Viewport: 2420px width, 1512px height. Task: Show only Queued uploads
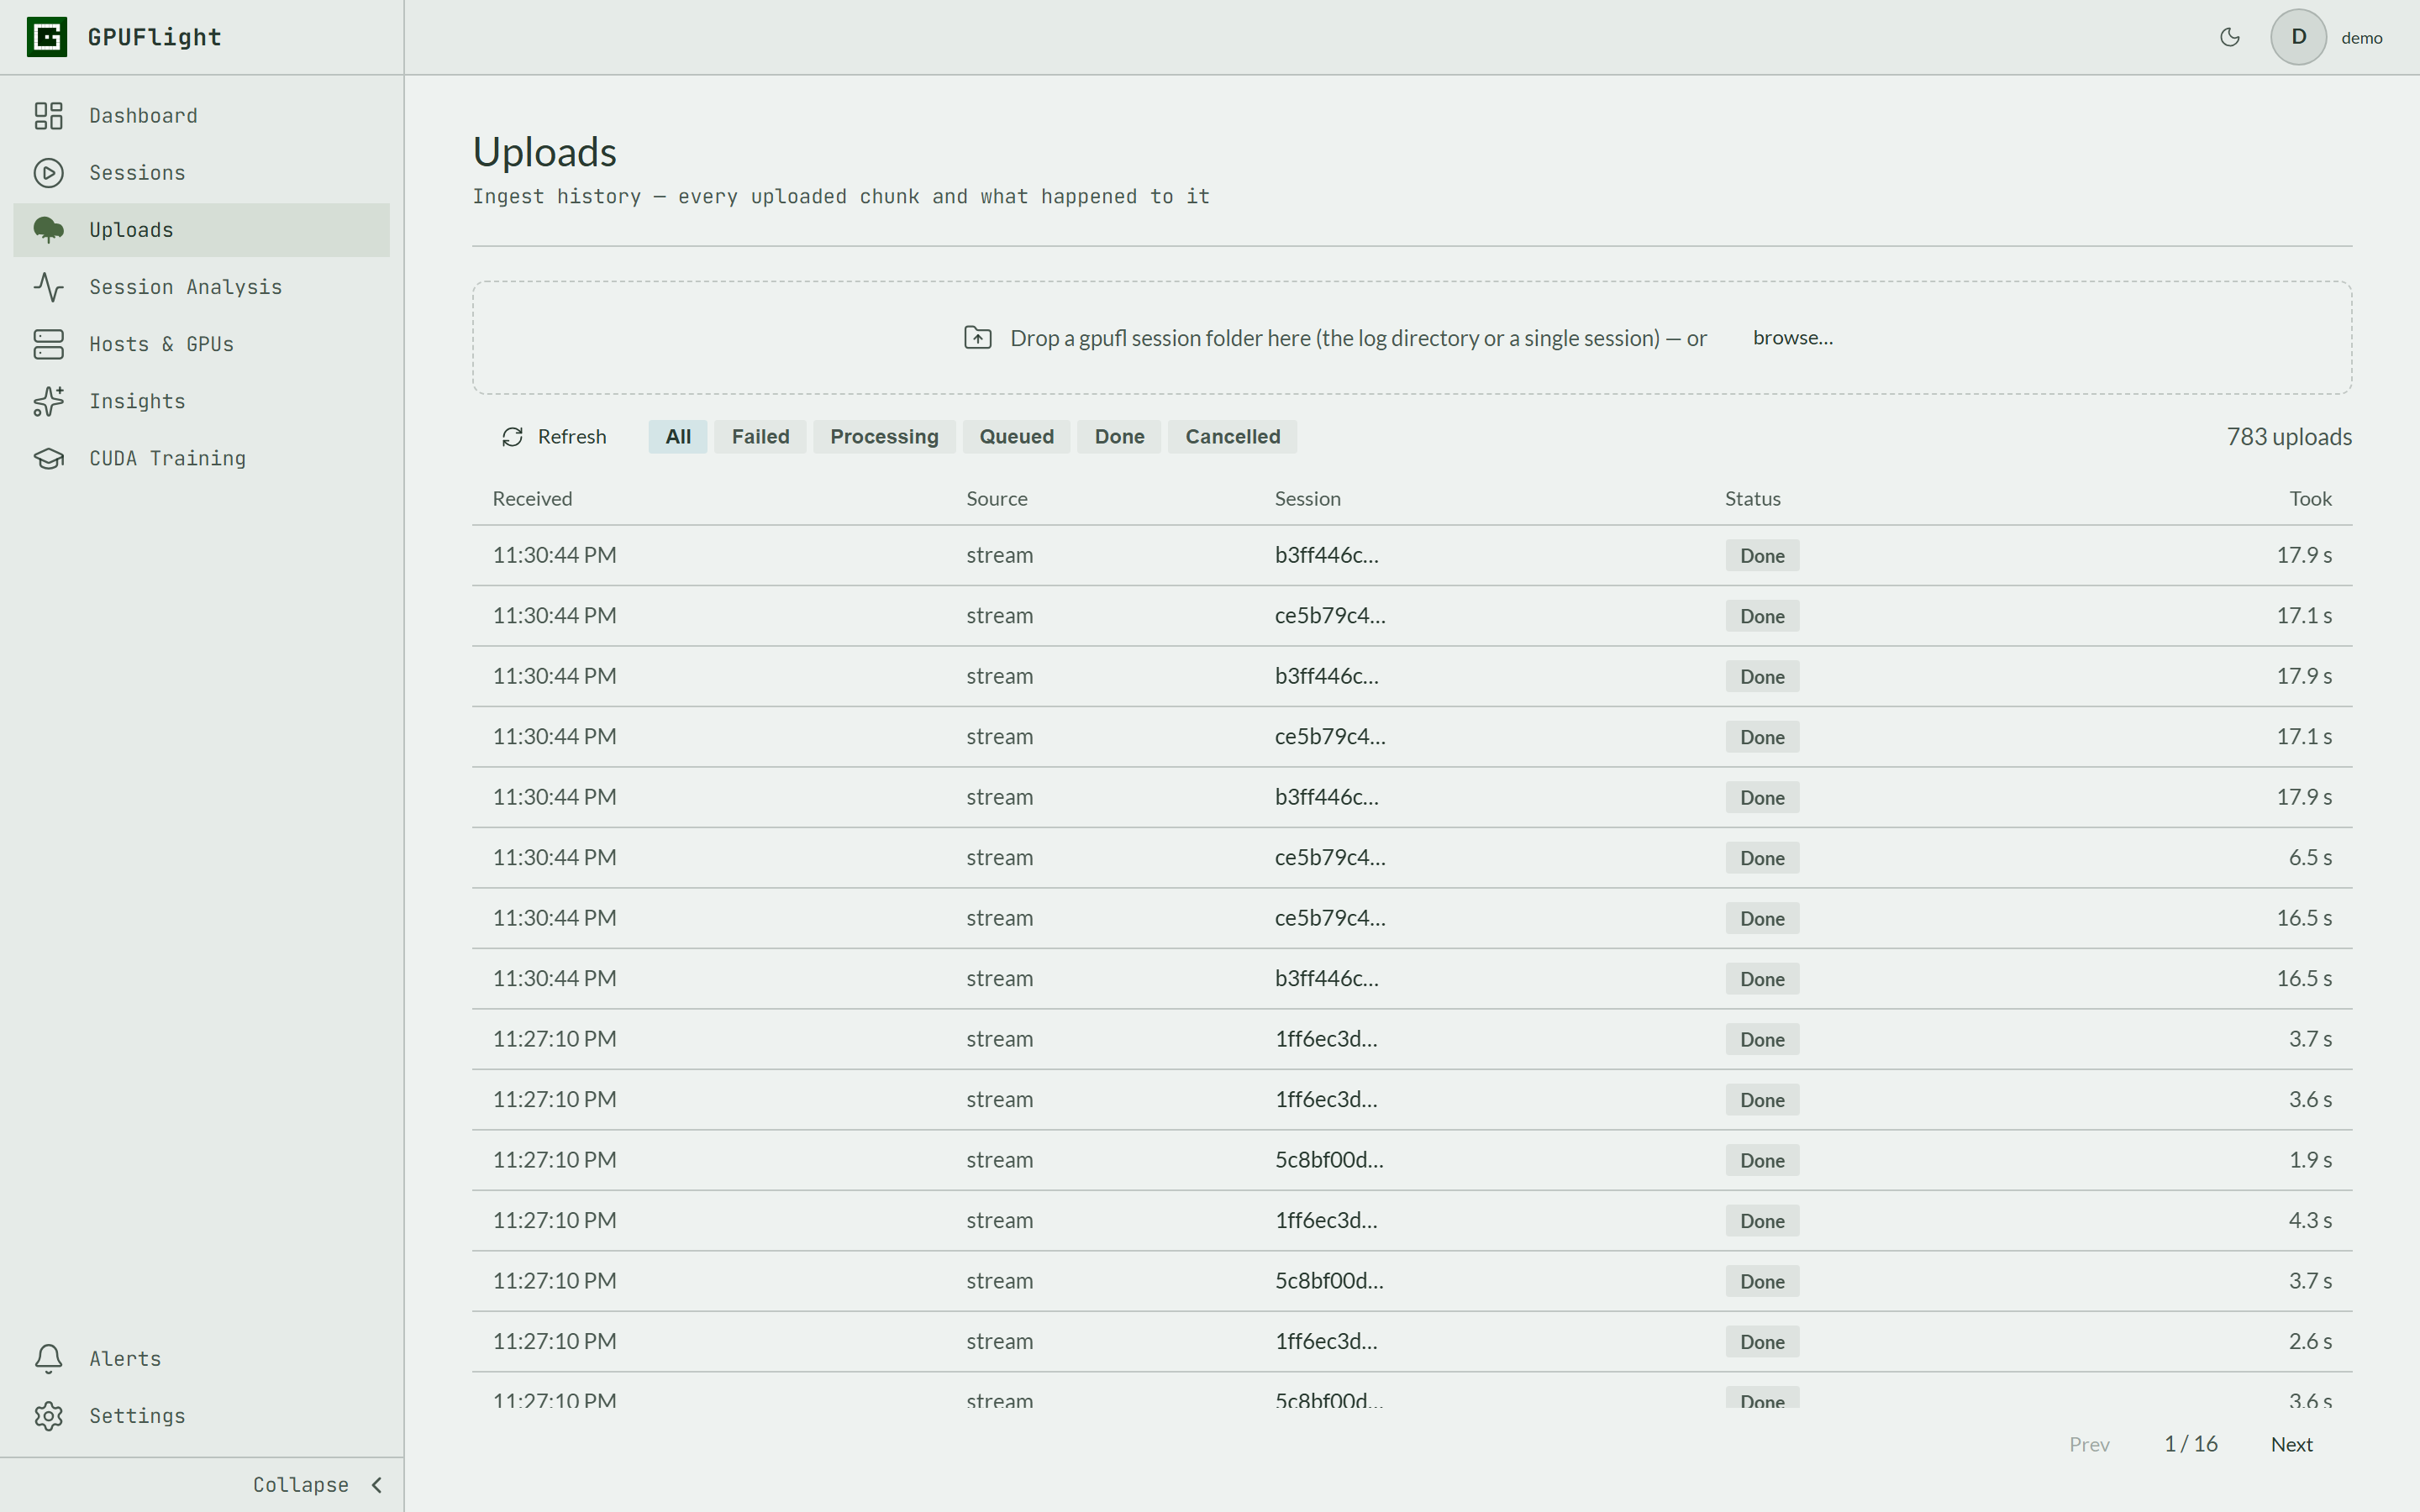(x=1016, y=437)
